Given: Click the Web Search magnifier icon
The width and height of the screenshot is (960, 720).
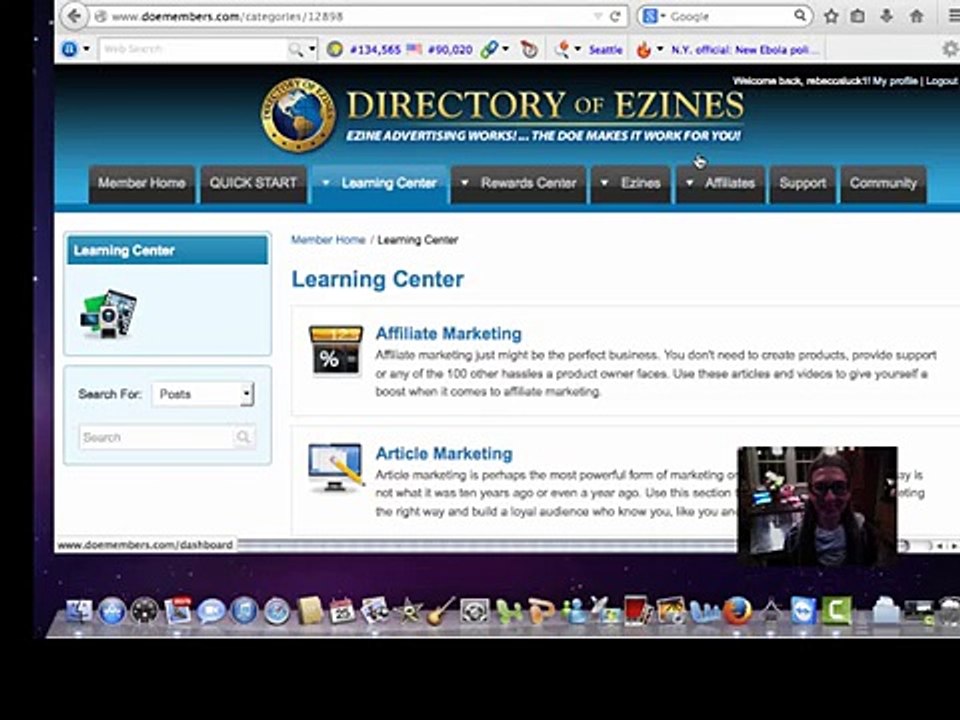Looking at the screenshot, I should (295, 49).
